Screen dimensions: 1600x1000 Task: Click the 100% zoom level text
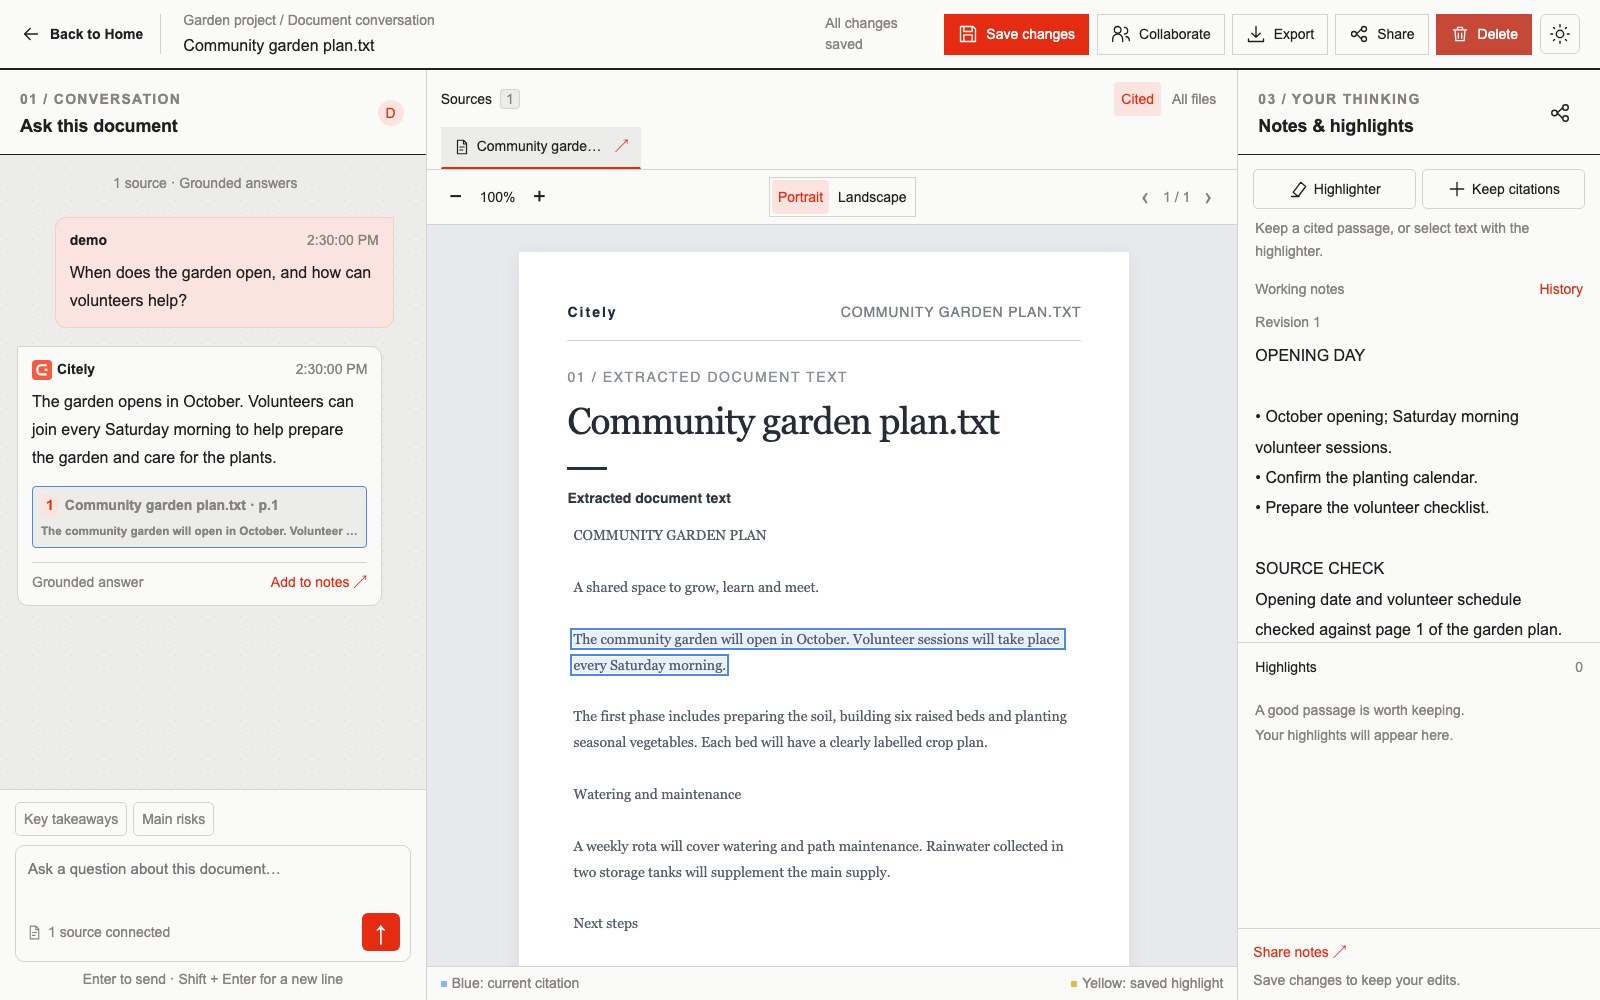pos(497,197)
